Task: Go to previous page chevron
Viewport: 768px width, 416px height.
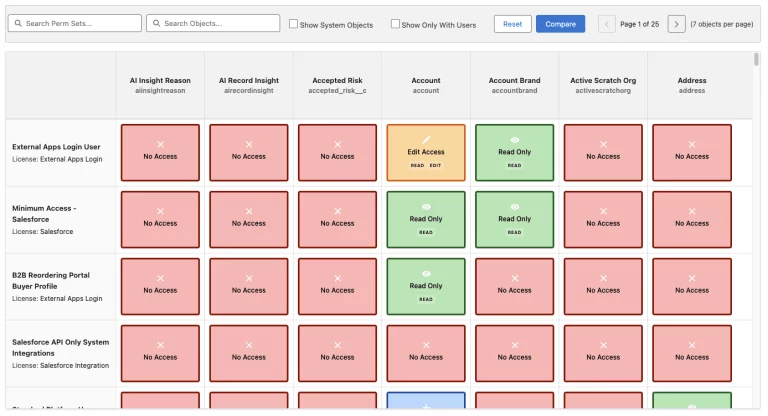Action: 607,24
